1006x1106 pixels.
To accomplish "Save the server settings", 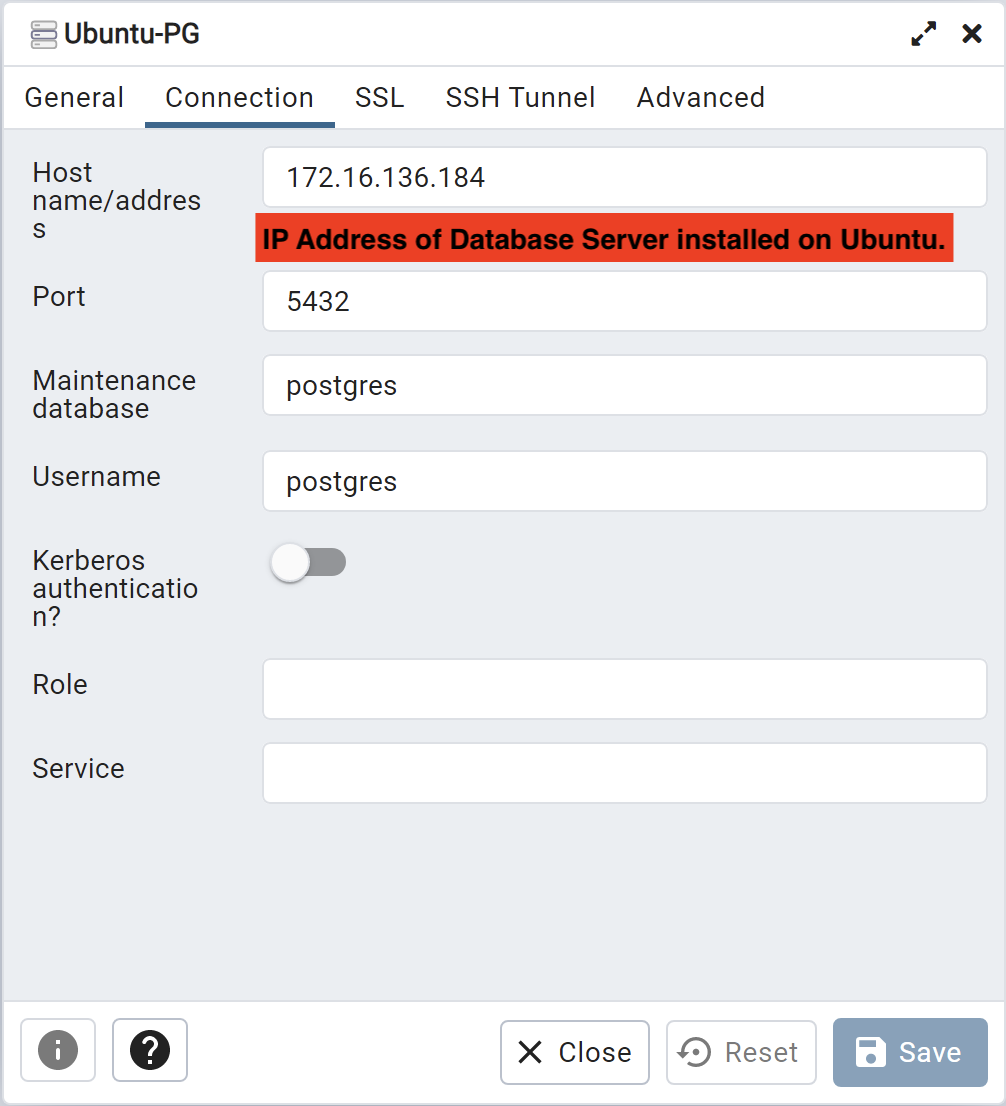I will click(910, 1052).
